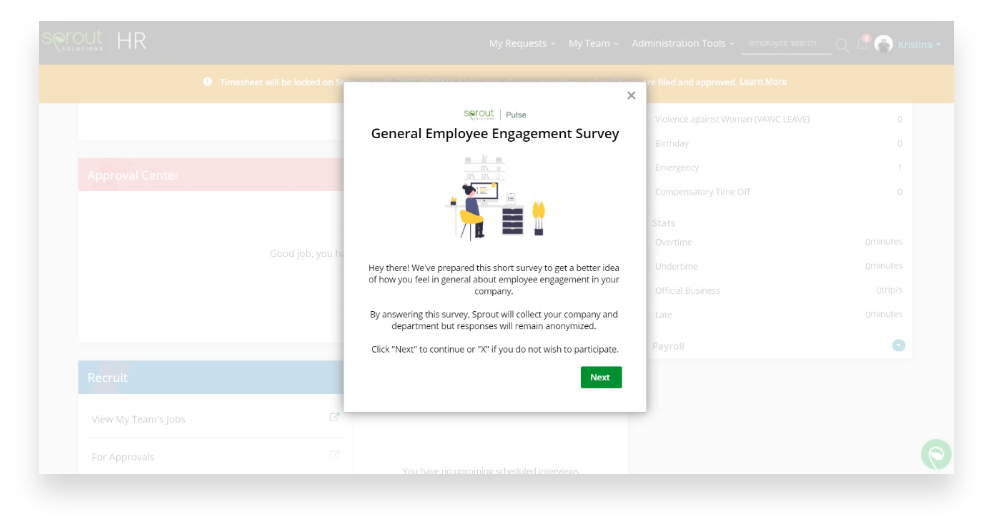Image resolution: width=993 pixels, height=531 pixels.
Task: Click the Sprout HR logo
Action: point(93,41)
